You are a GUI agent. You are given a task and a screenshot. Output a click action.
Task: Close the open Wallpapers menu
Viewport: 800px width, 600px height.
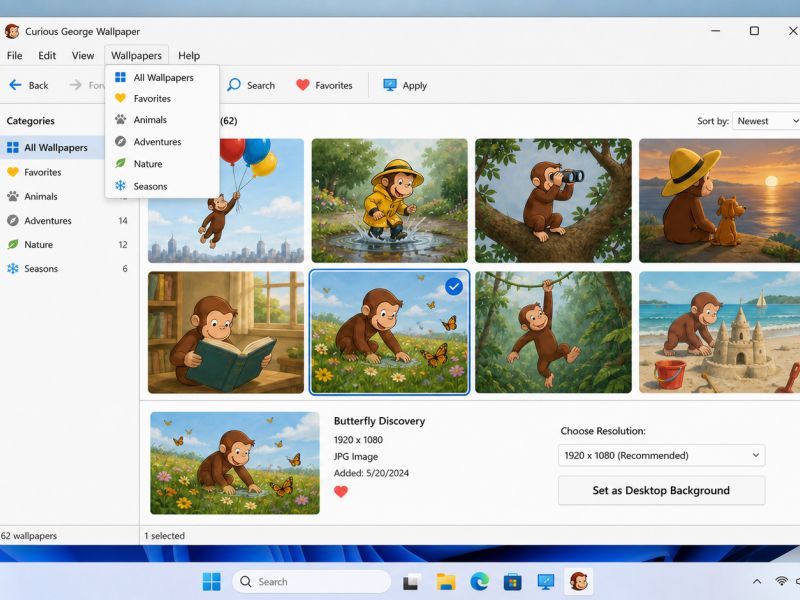pos(136,55)
